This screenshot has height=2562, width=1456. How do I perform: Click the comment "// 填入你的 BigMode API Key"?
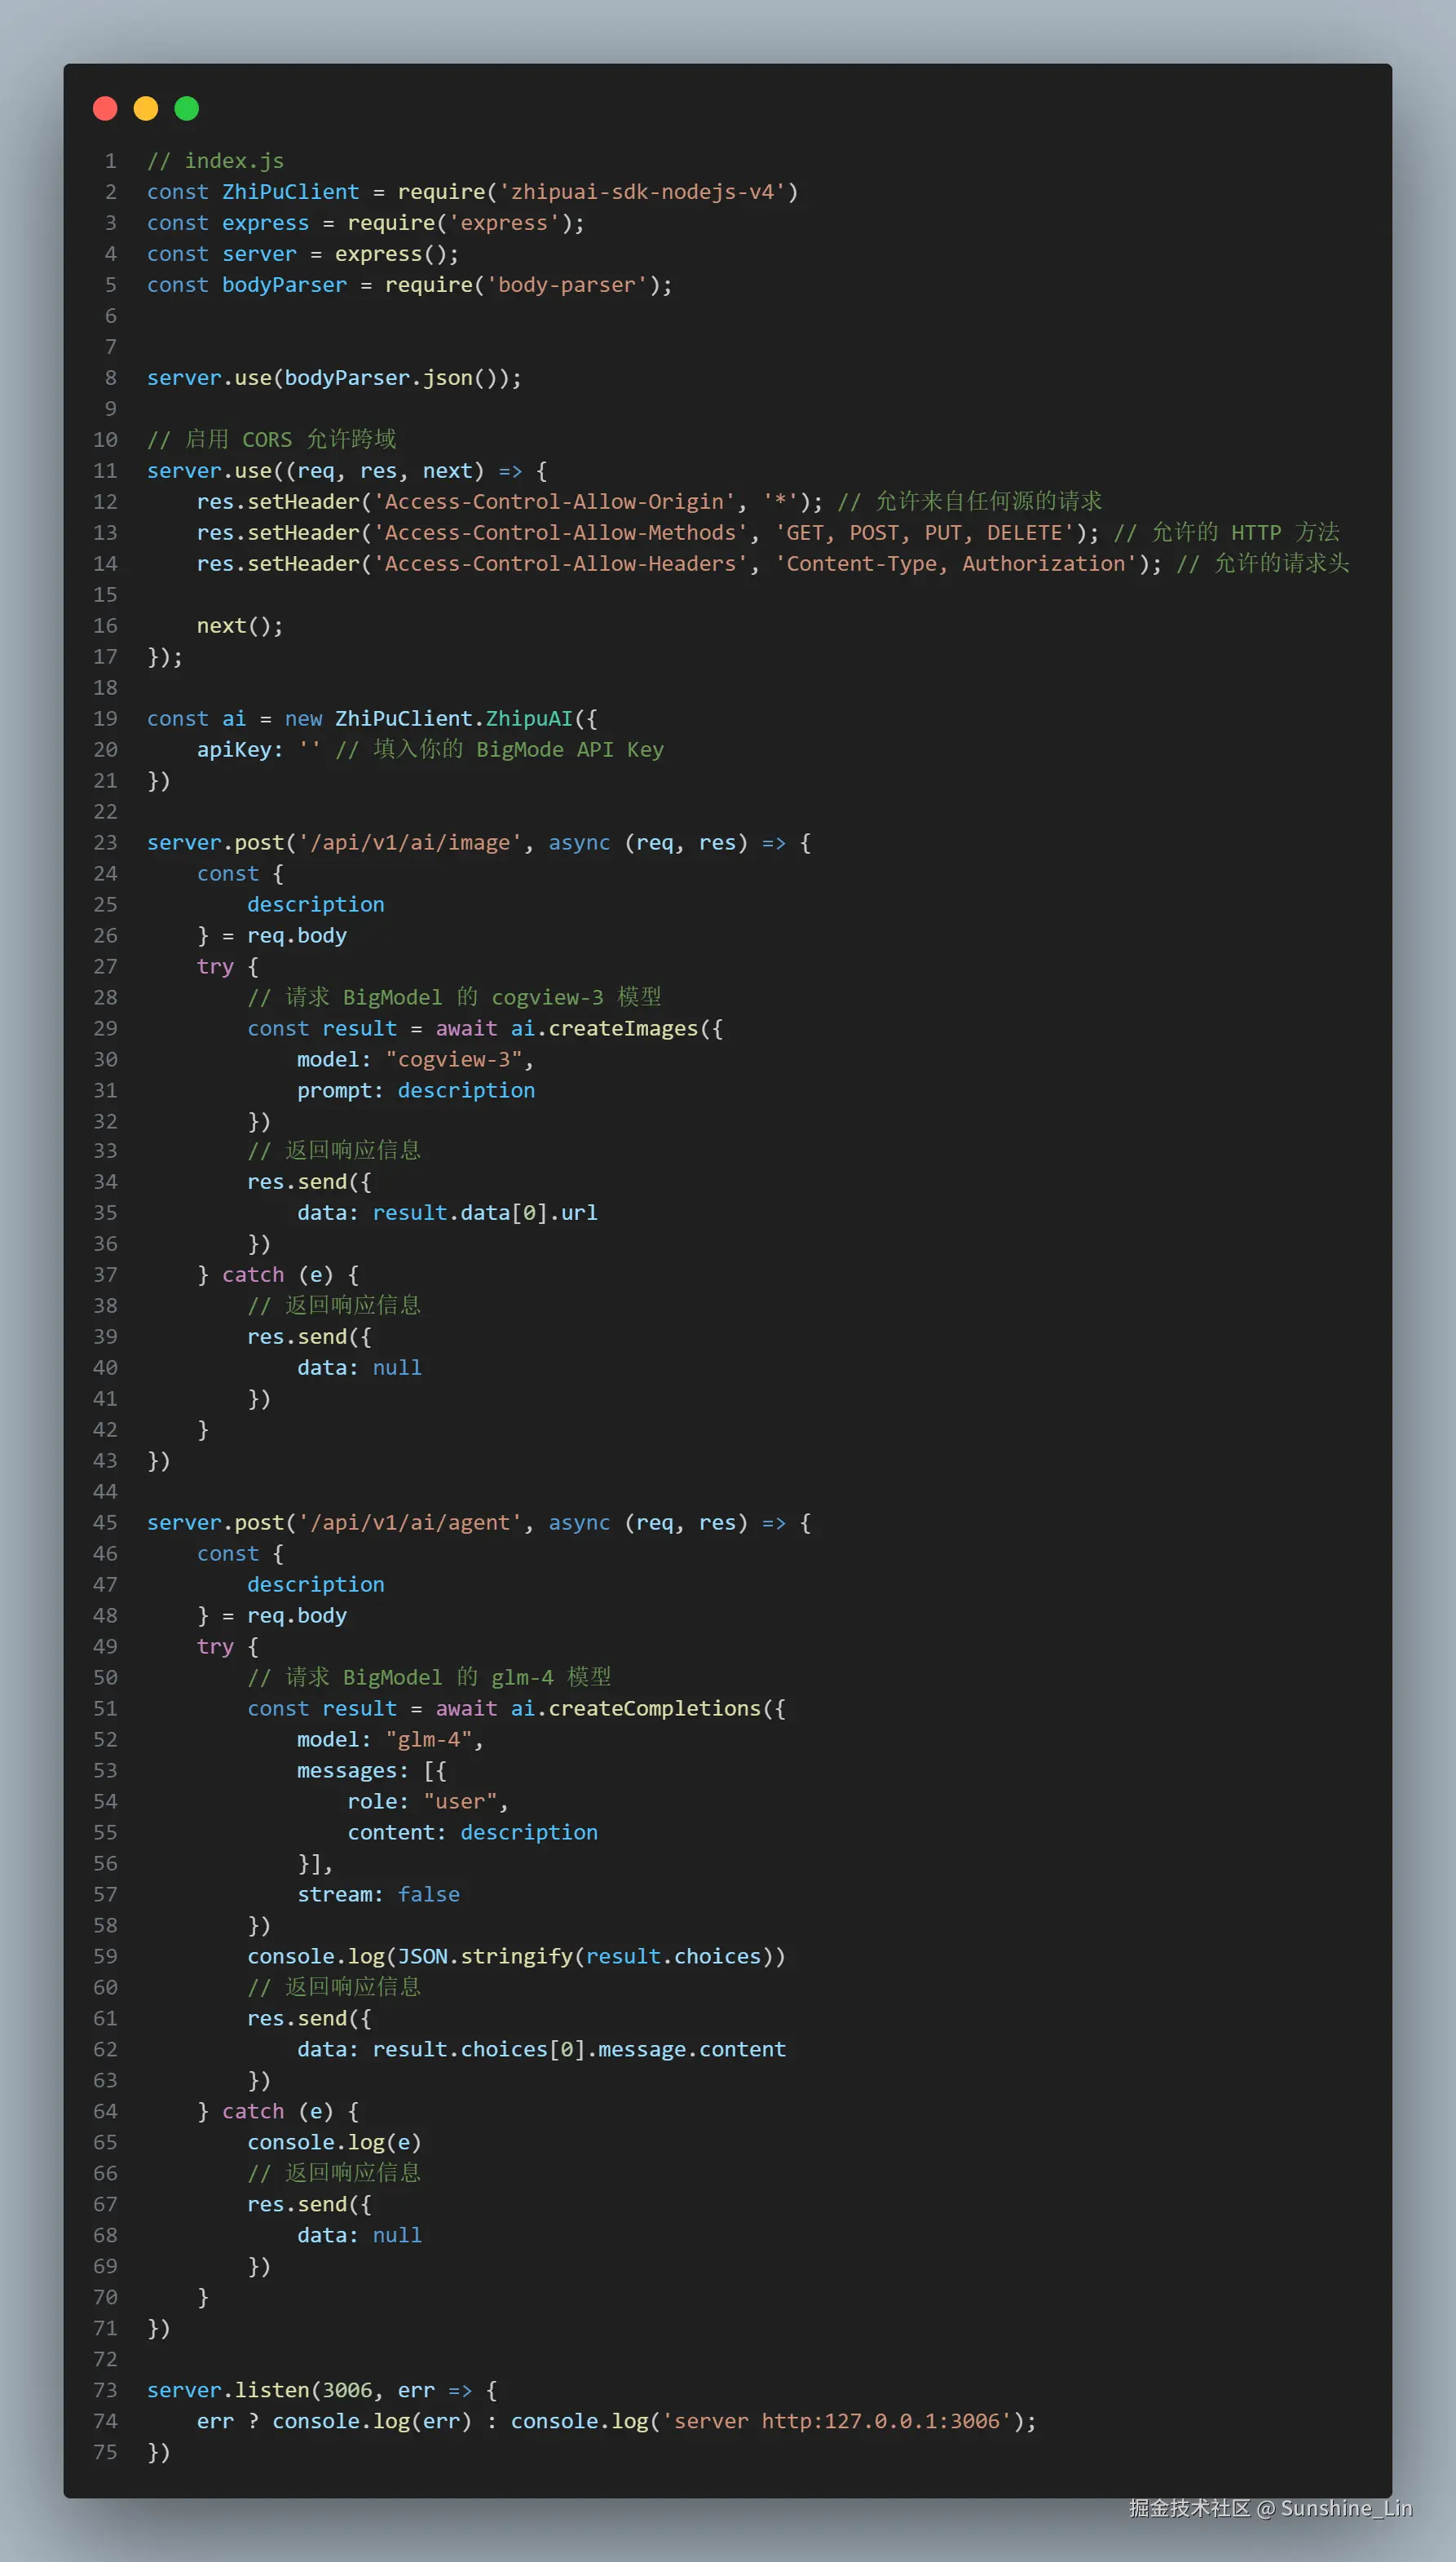point(499,750)
